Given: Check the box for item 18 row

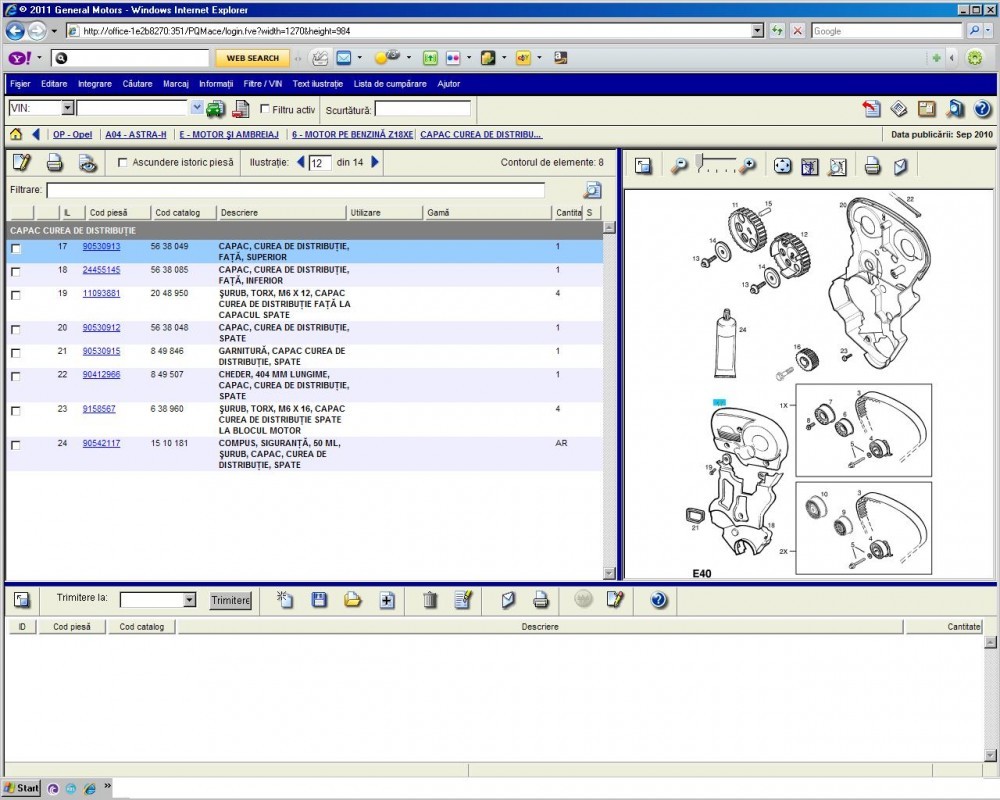Looking at the screenshot, I should coord(16,272).
